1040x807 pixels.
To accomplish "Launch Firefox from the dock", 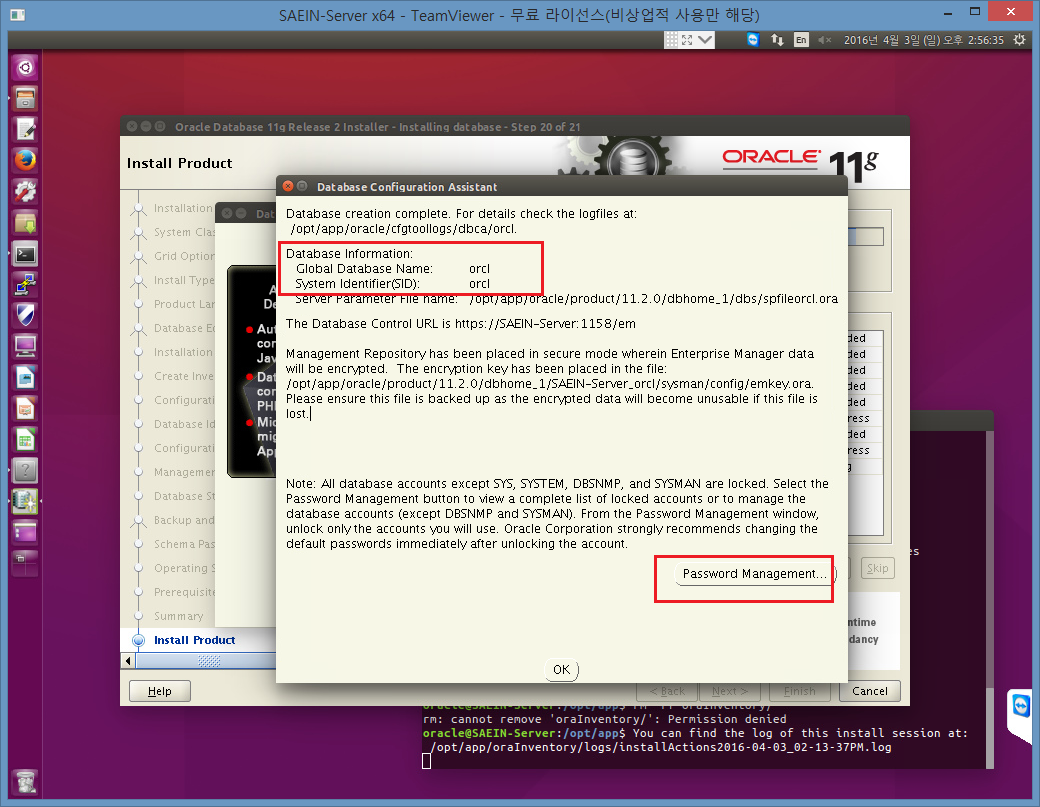I will tap(25, 160).
